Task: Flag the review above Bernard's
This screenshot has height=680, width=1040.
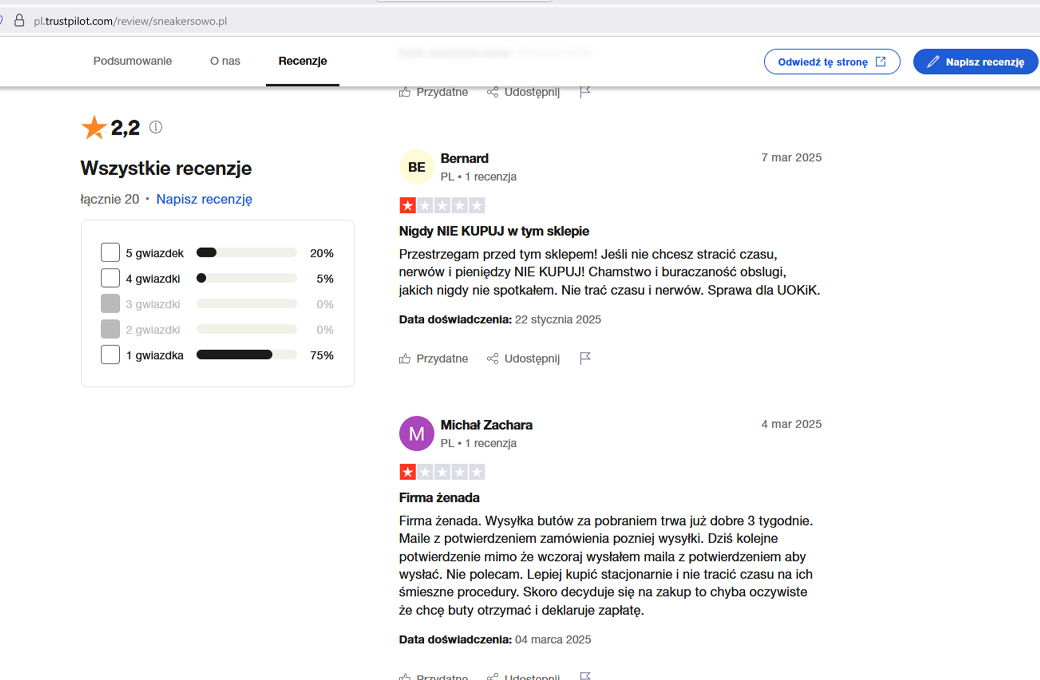Action: pyautogui.click(x=584, y=92)
